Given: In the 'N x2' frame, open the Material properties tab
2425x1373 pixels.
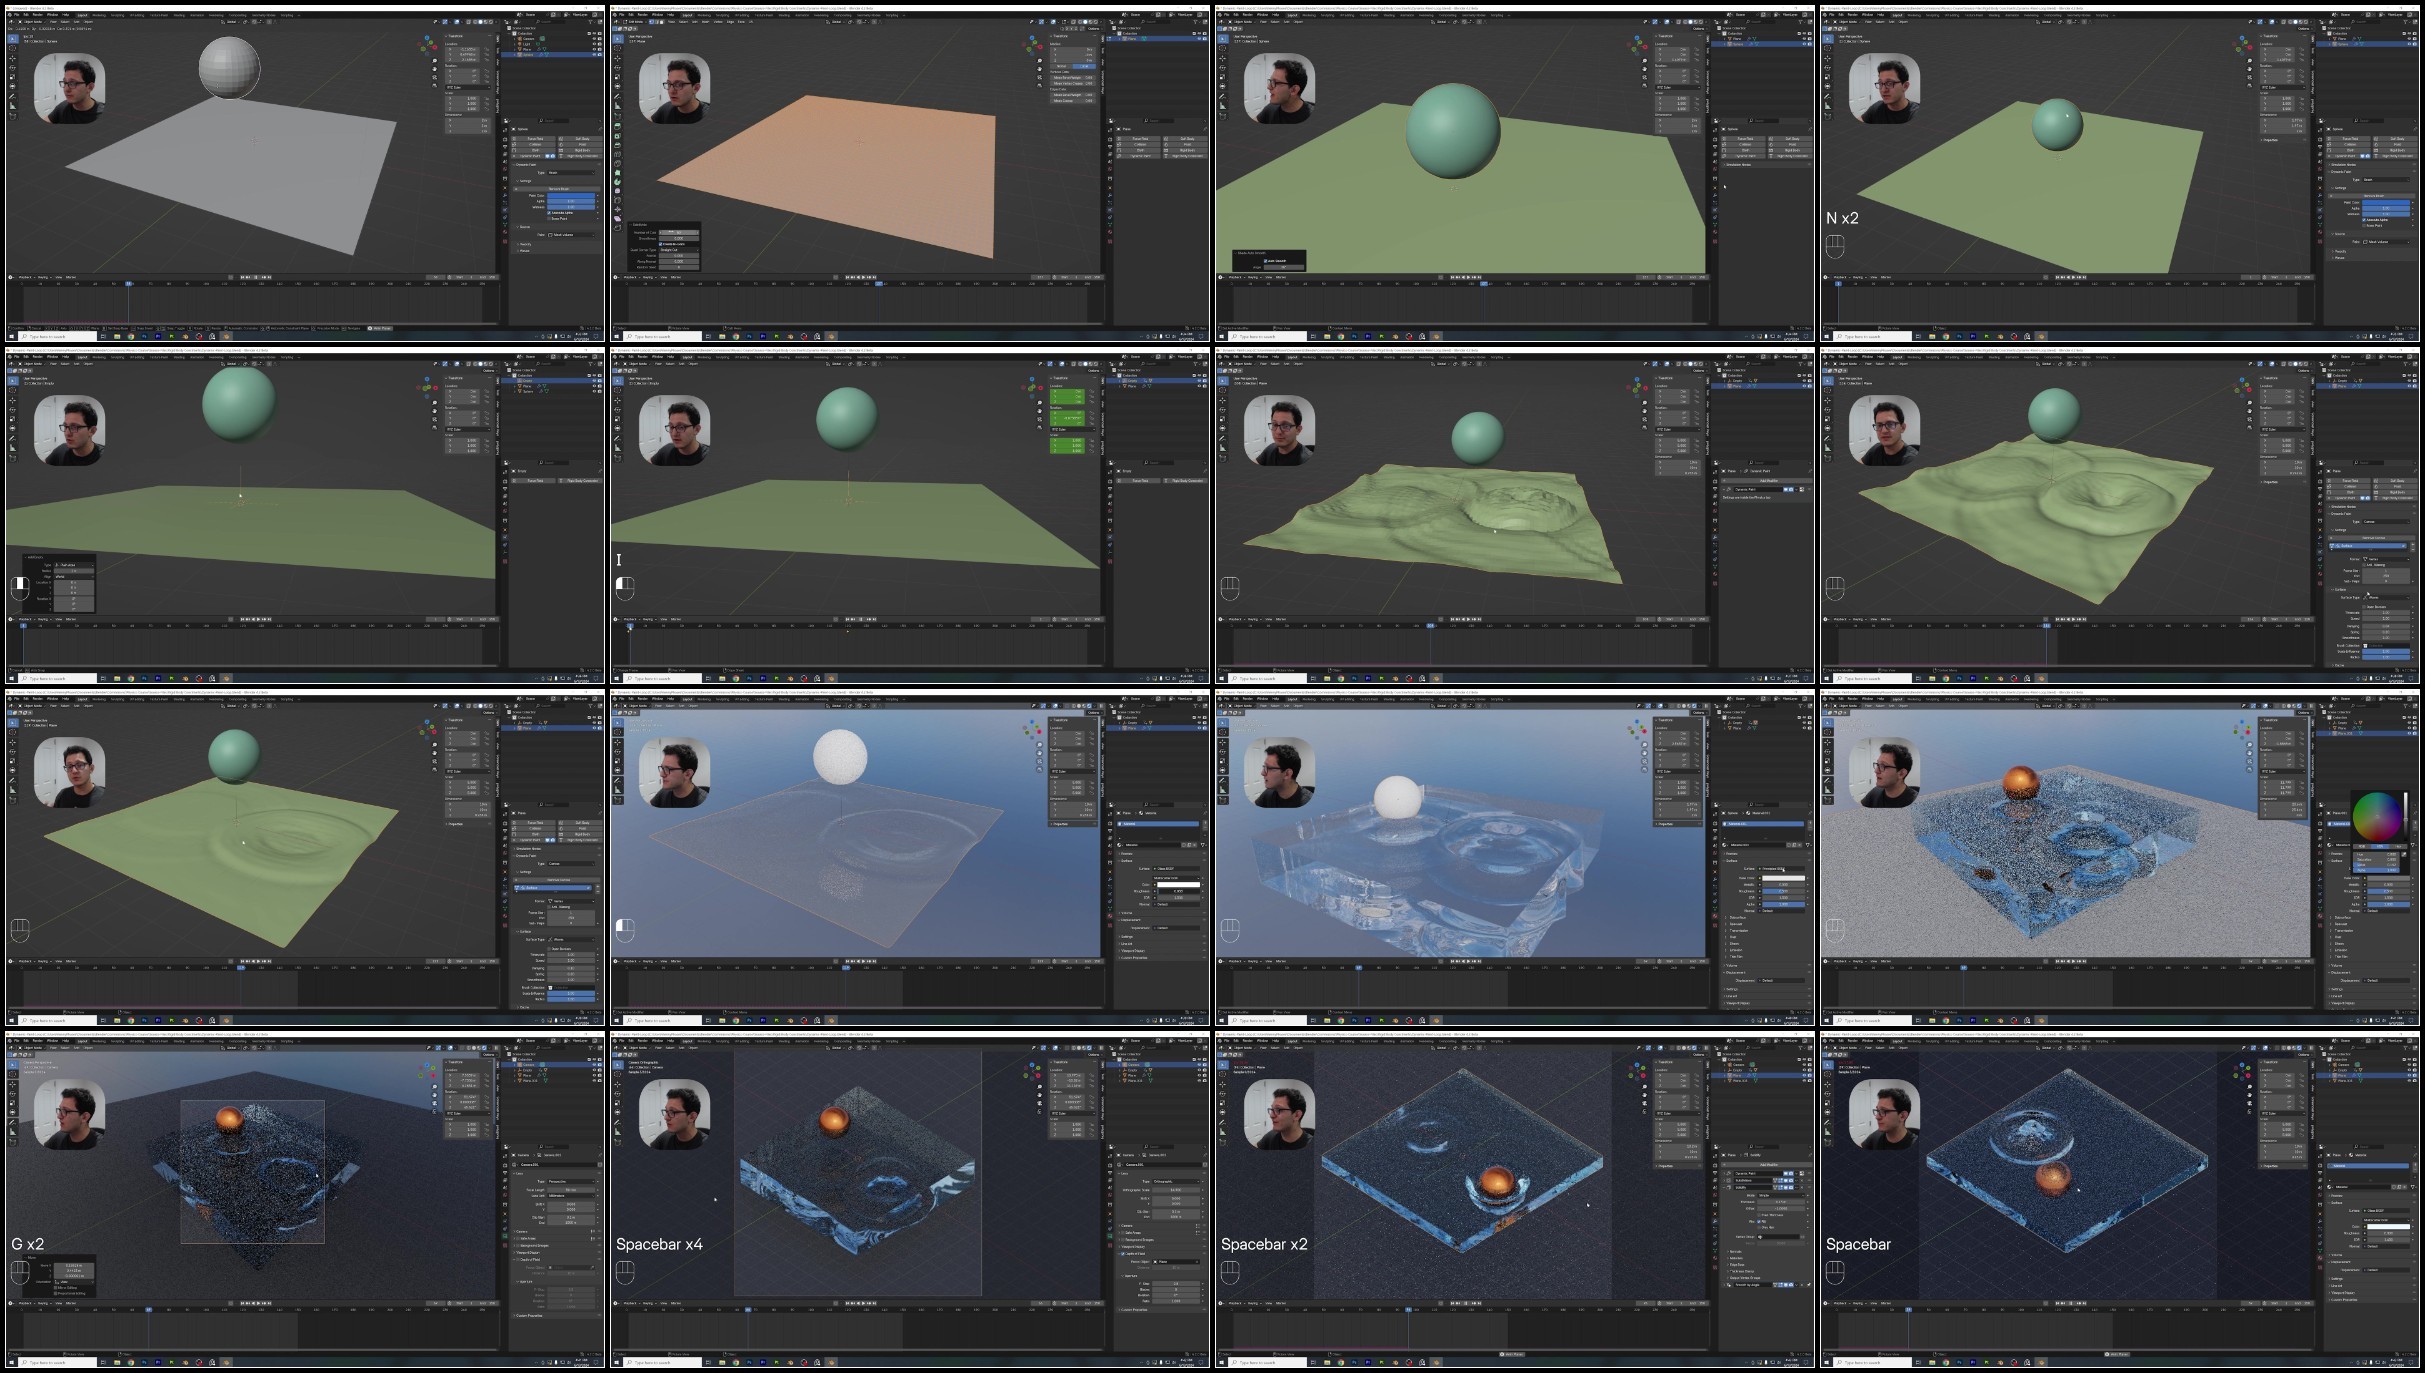Looking at the screenshot, I should click(x=2320, y=232).
